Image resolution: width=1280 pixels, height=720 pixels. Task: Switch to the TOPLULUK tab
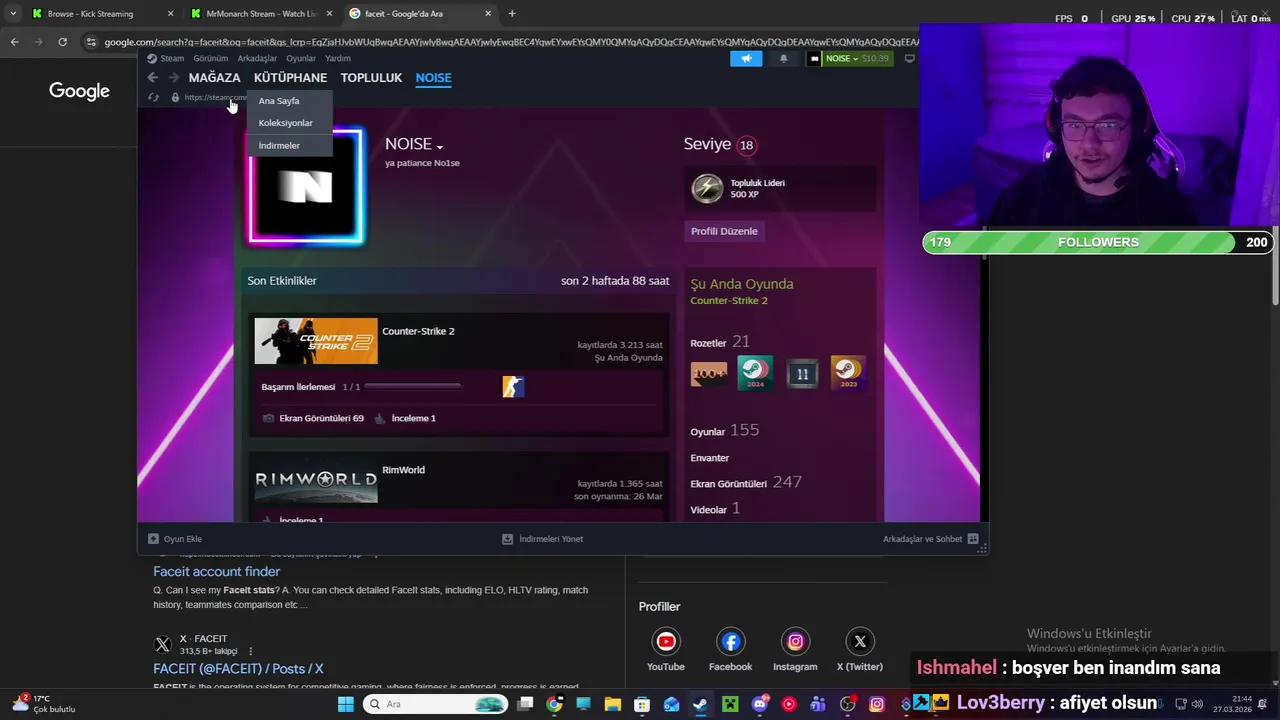coord(371,77)
